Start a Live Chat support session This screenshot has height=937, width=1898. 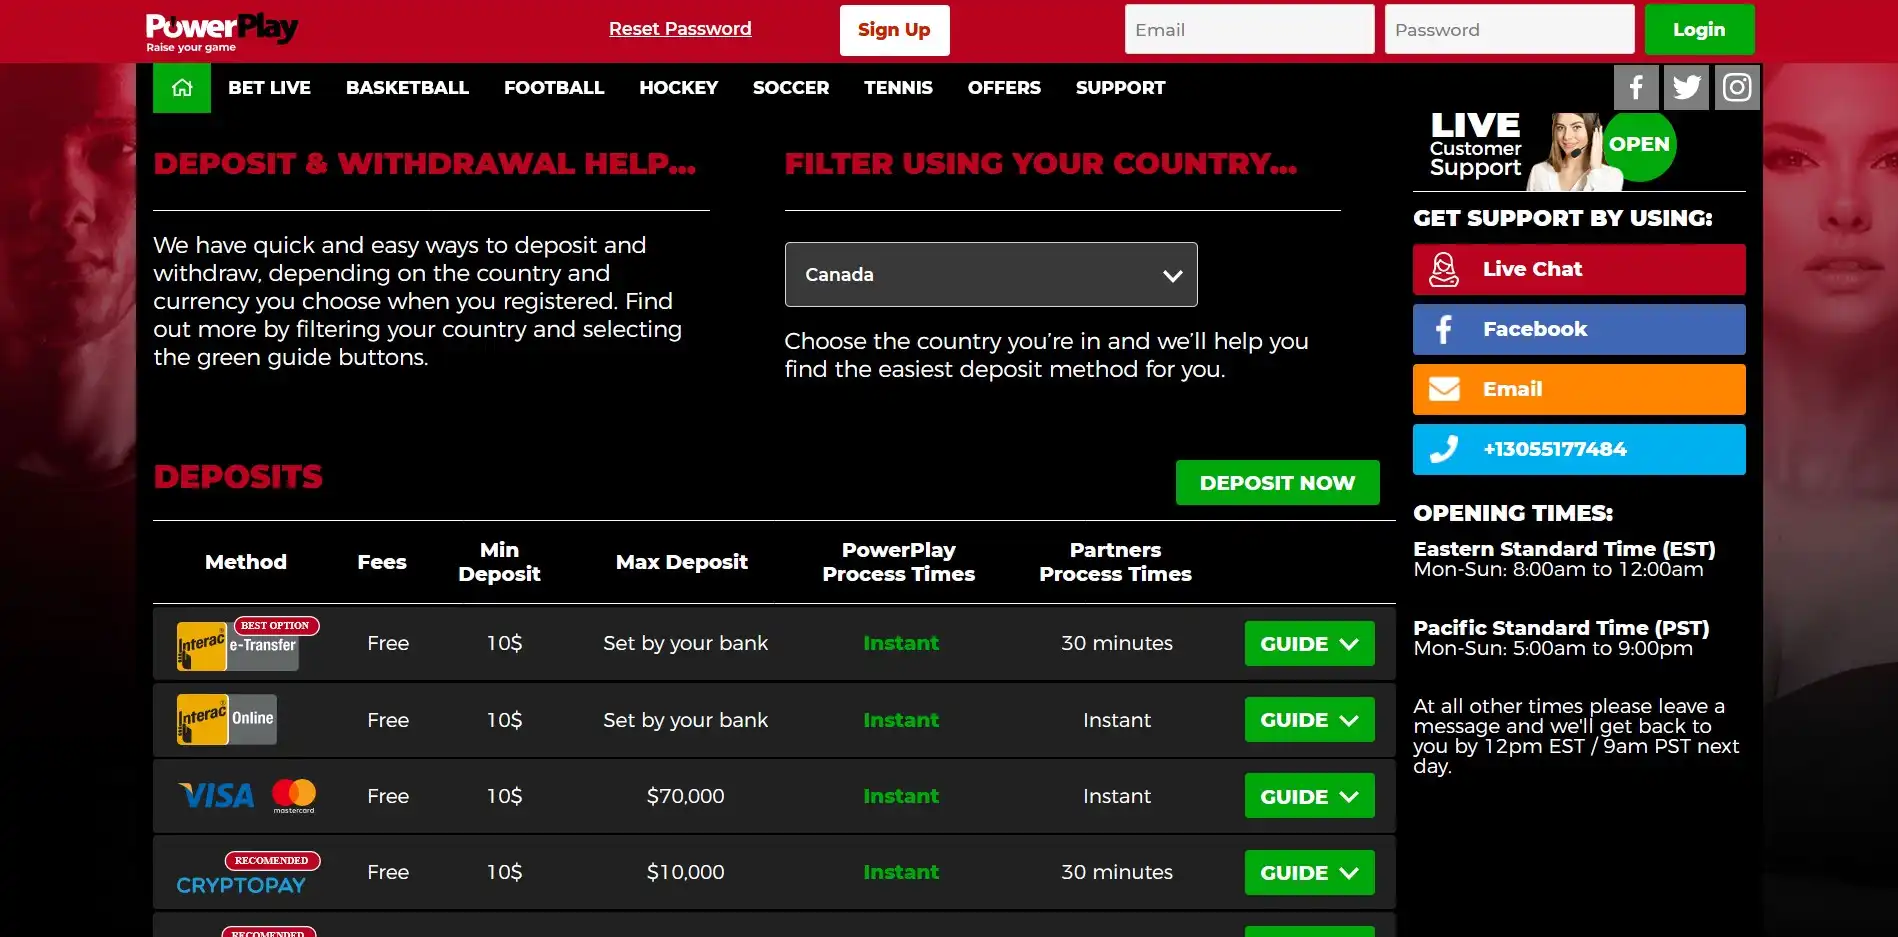coord(1578,269)
